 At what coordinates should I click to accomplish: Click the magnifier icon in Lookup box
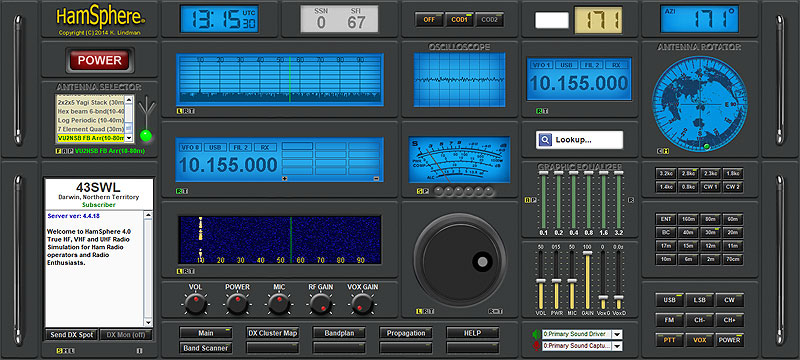(545, 140)
